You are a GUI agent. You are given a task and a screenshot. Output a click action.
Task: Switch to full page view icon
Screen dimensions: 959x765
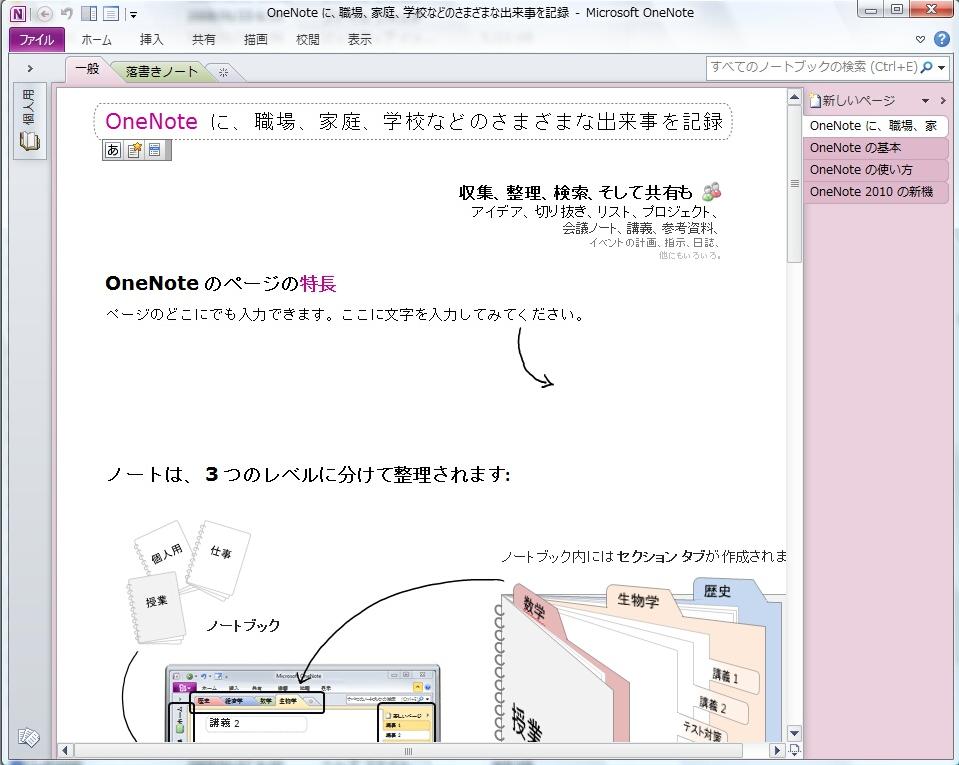pyautogui.click(x=111, y=13)
